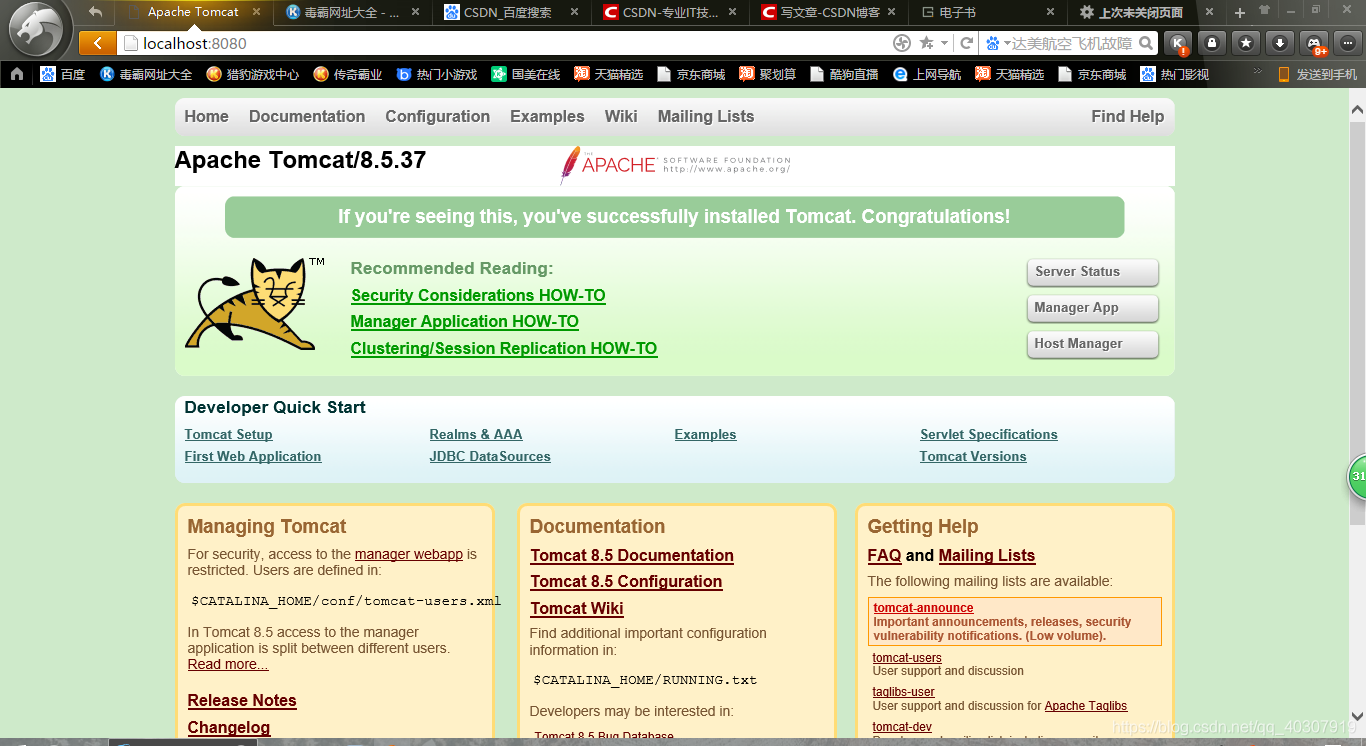The image size is (1366, 746).
Task: Click the lock icon in toolbar
Action: point(1212,43)
